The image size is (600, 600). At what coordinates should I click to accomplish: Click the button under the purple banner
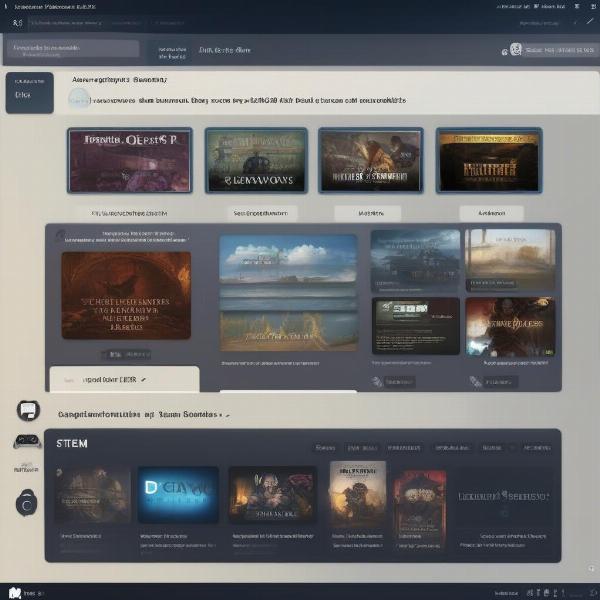130,213
